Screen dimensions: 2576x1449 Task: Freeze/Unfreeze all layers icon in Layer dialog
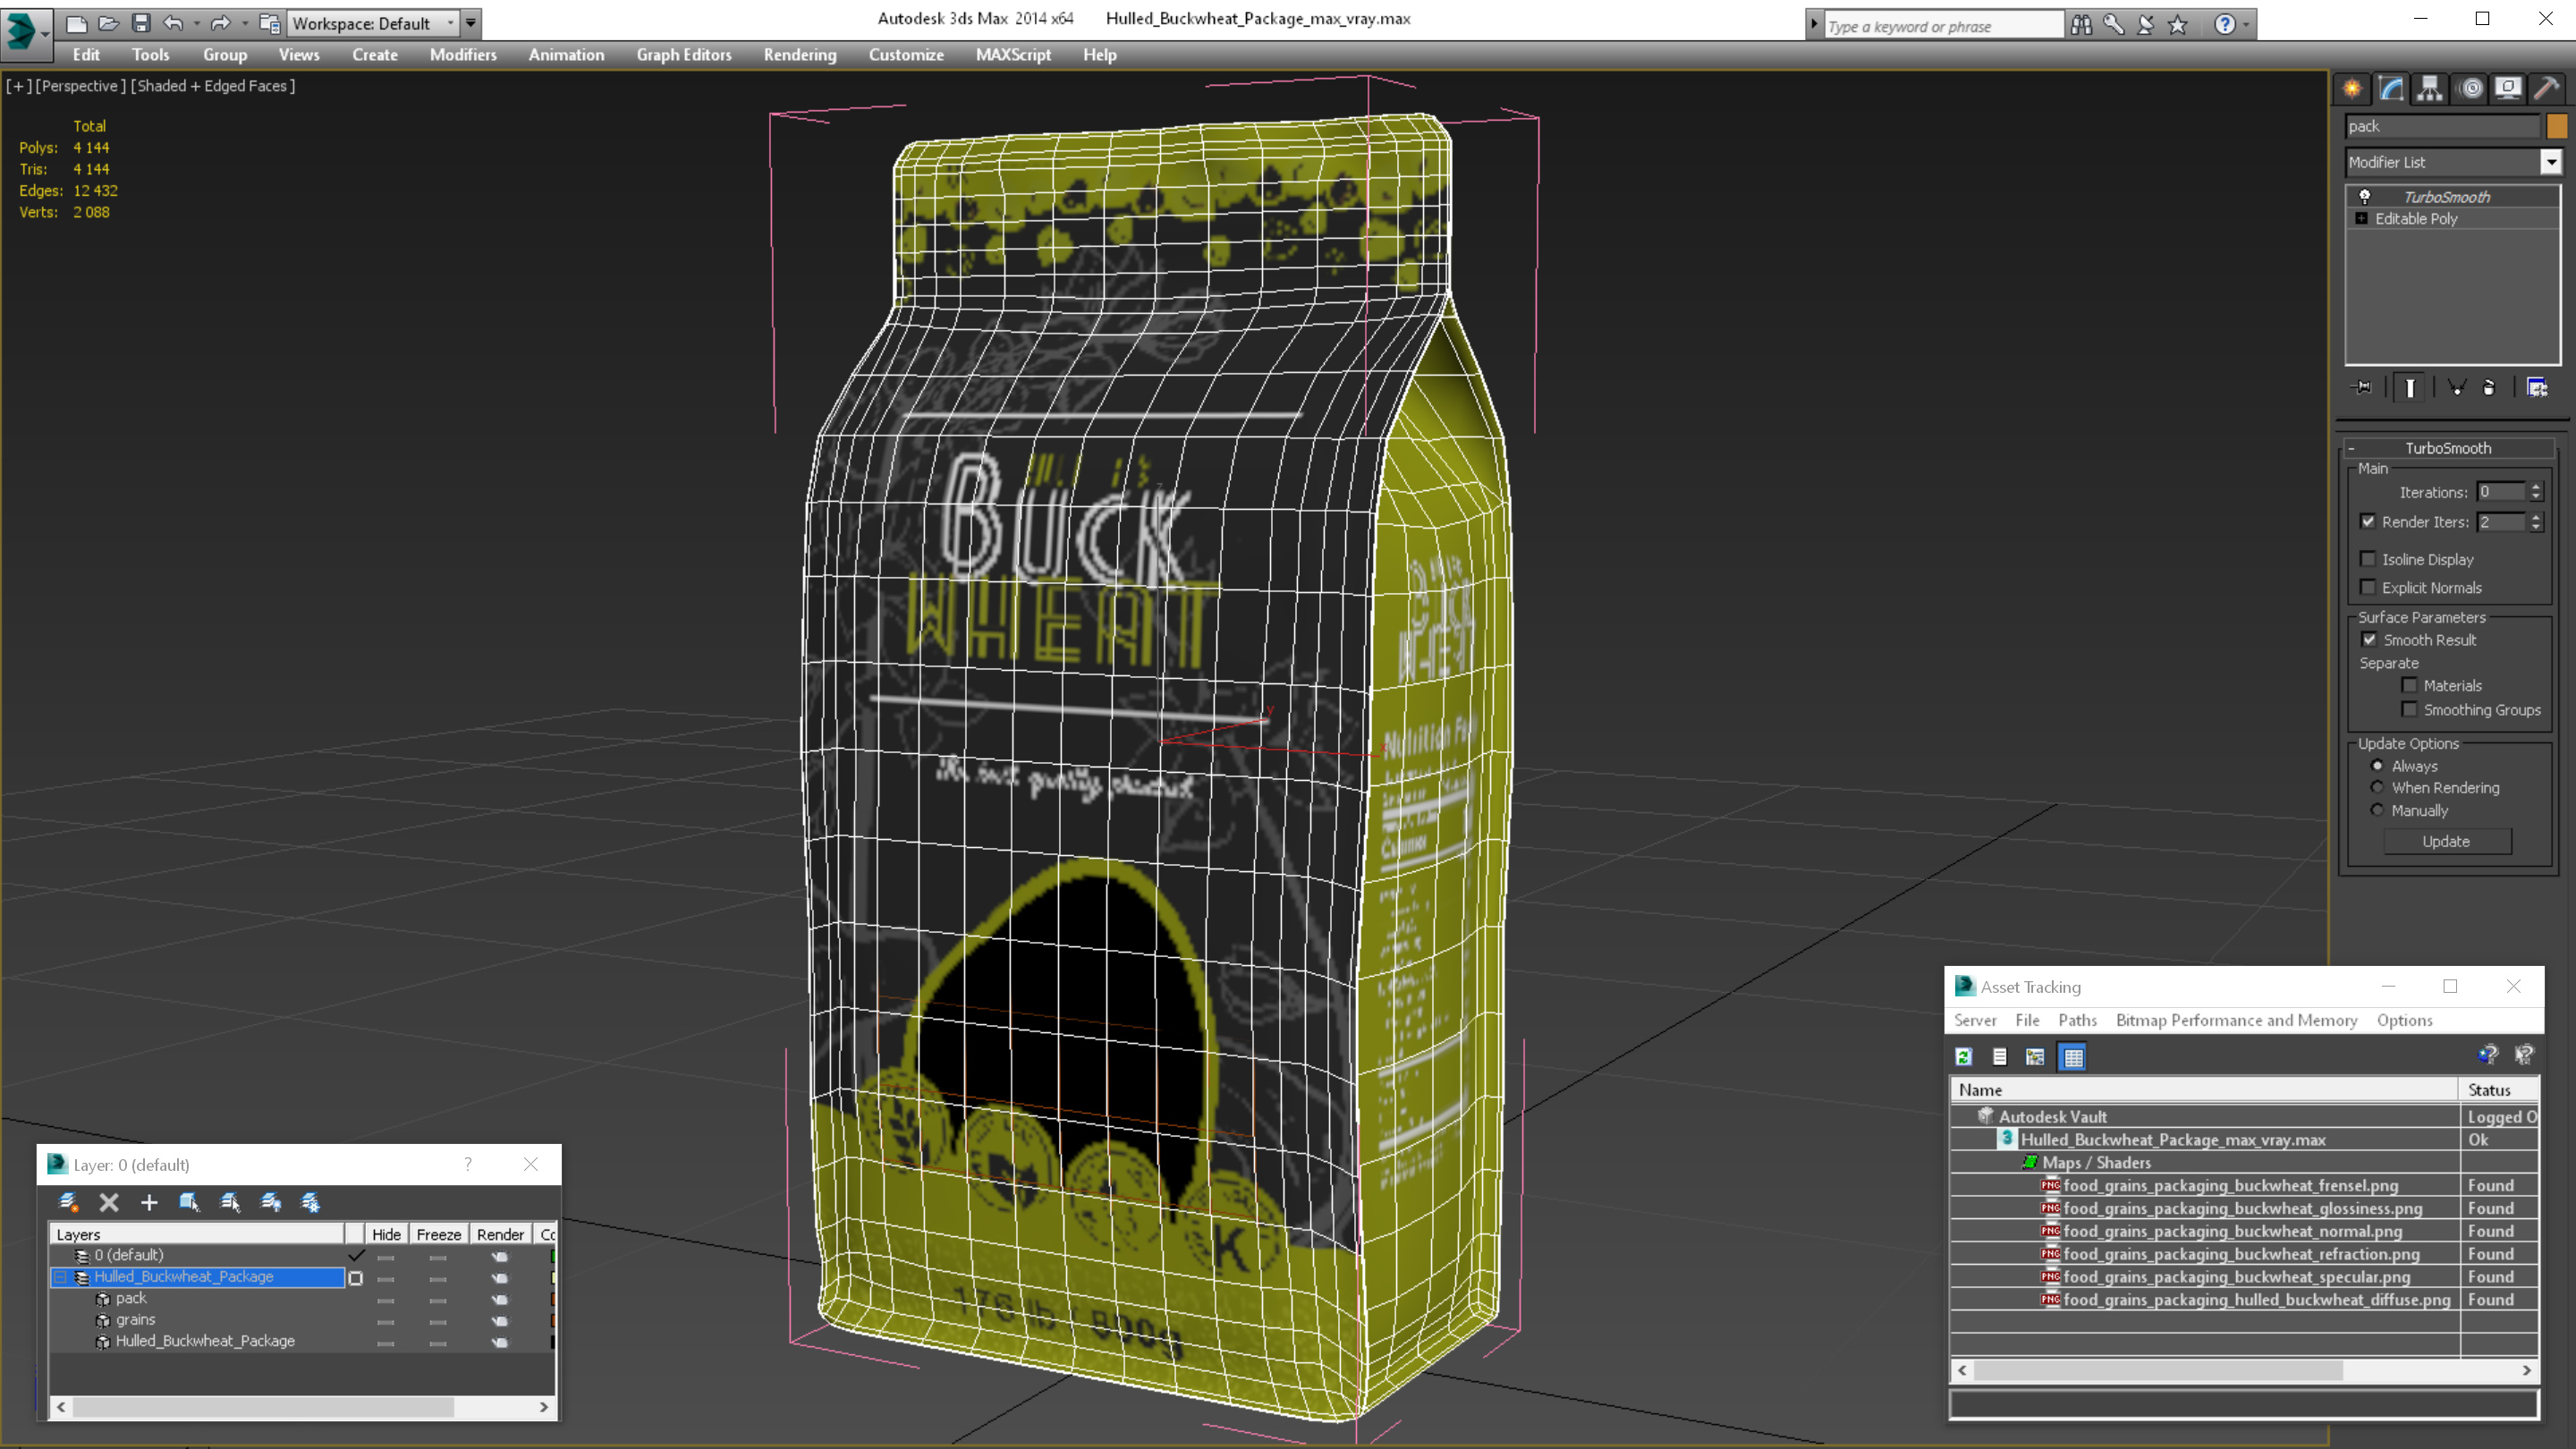[311, 1202]
